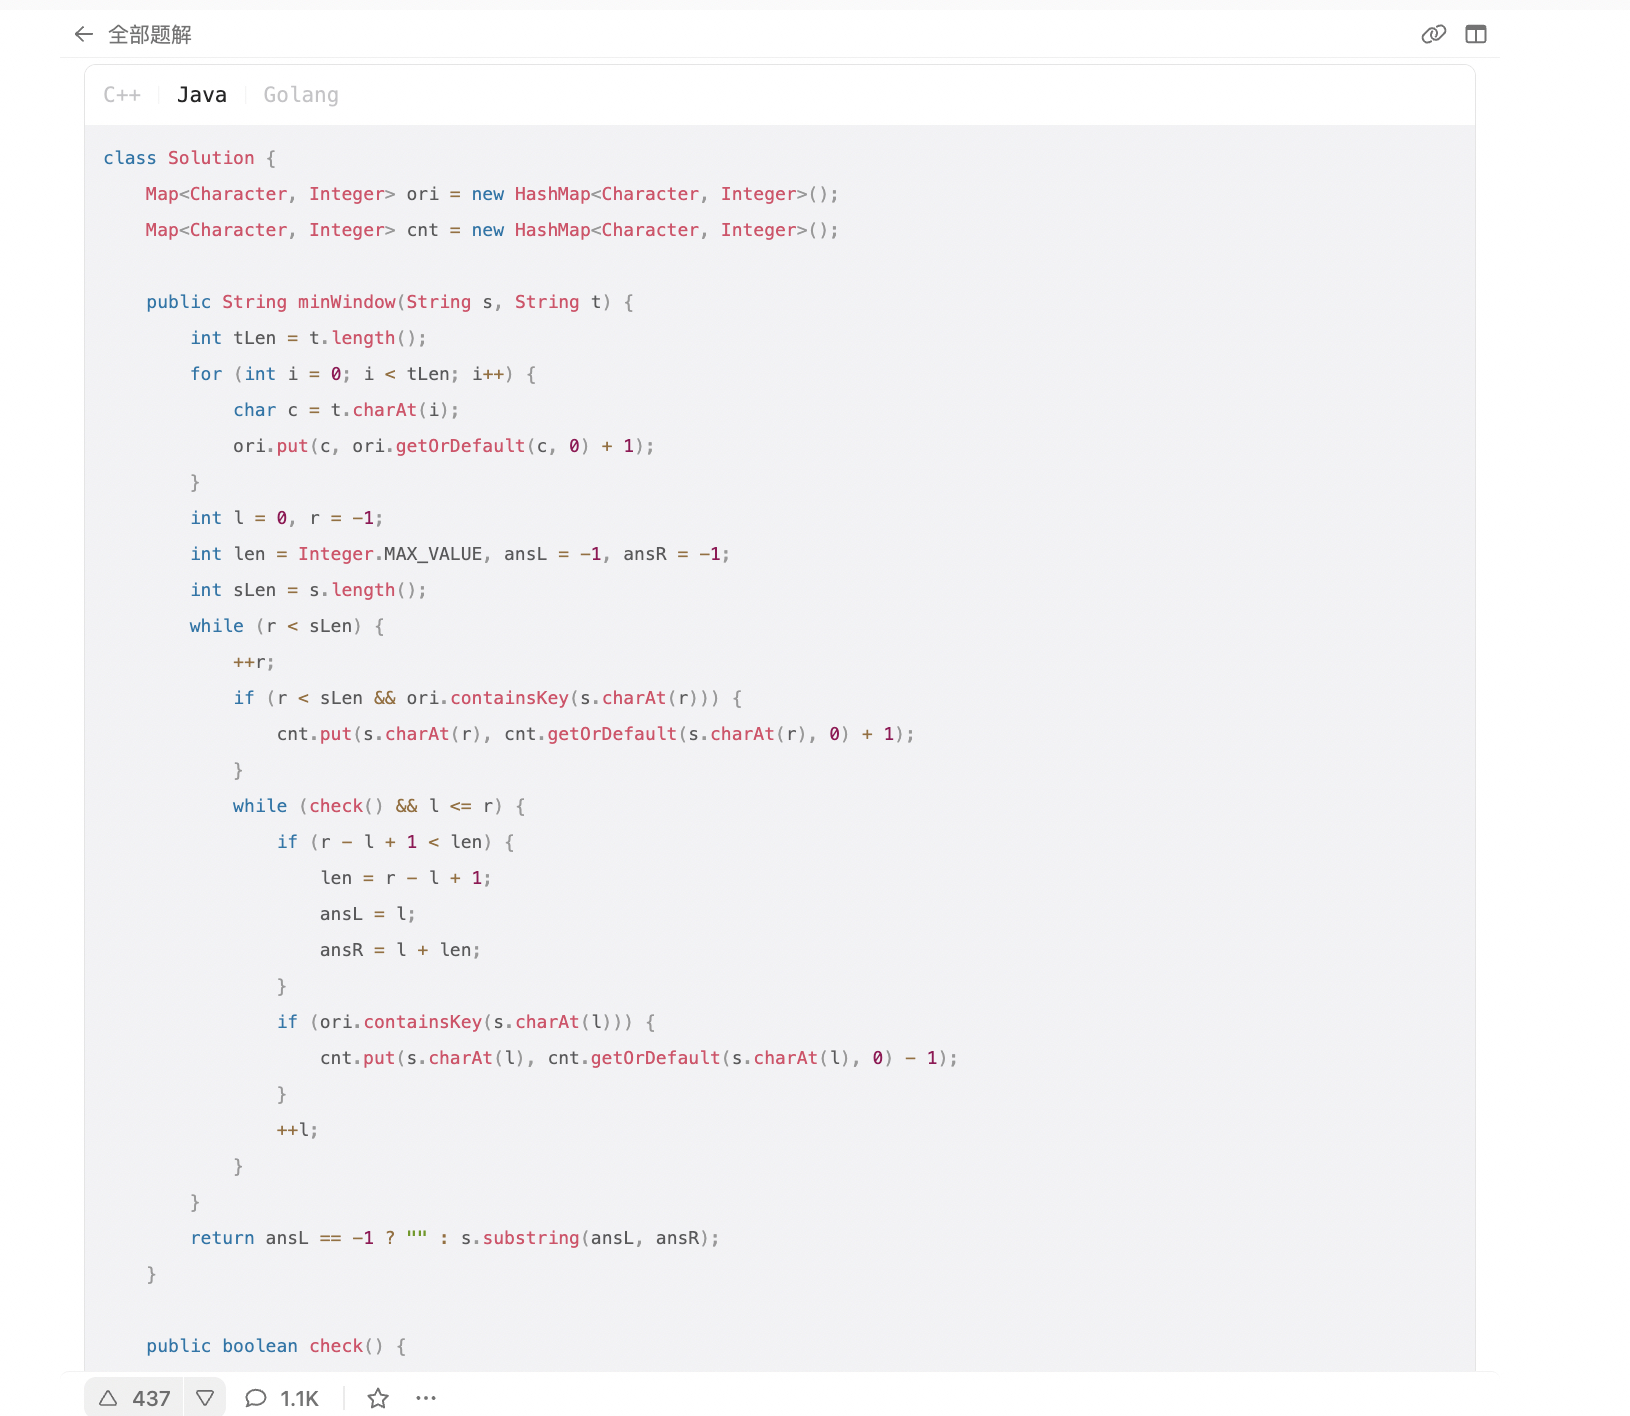1630x1416 pixels.
Task: Click the 'ori.put(c, ori.getOrDefault' line
Action: pos(444,446)
